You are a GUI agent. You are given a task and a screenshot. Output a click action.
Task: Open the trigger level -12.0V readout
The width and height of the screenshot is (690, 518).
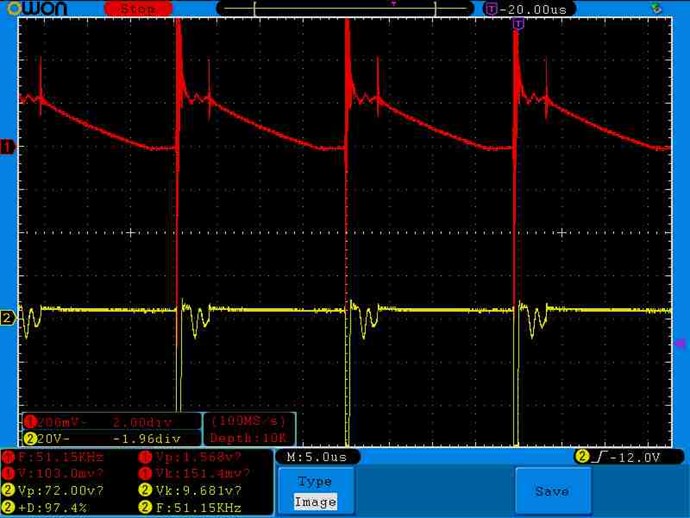[628, 457]
